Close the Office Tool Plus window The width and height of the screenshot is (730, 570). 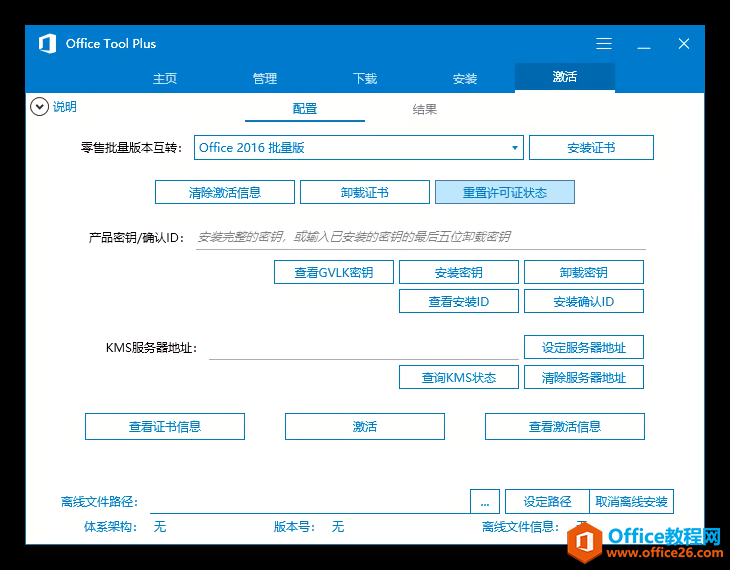(x=683, y=44)
